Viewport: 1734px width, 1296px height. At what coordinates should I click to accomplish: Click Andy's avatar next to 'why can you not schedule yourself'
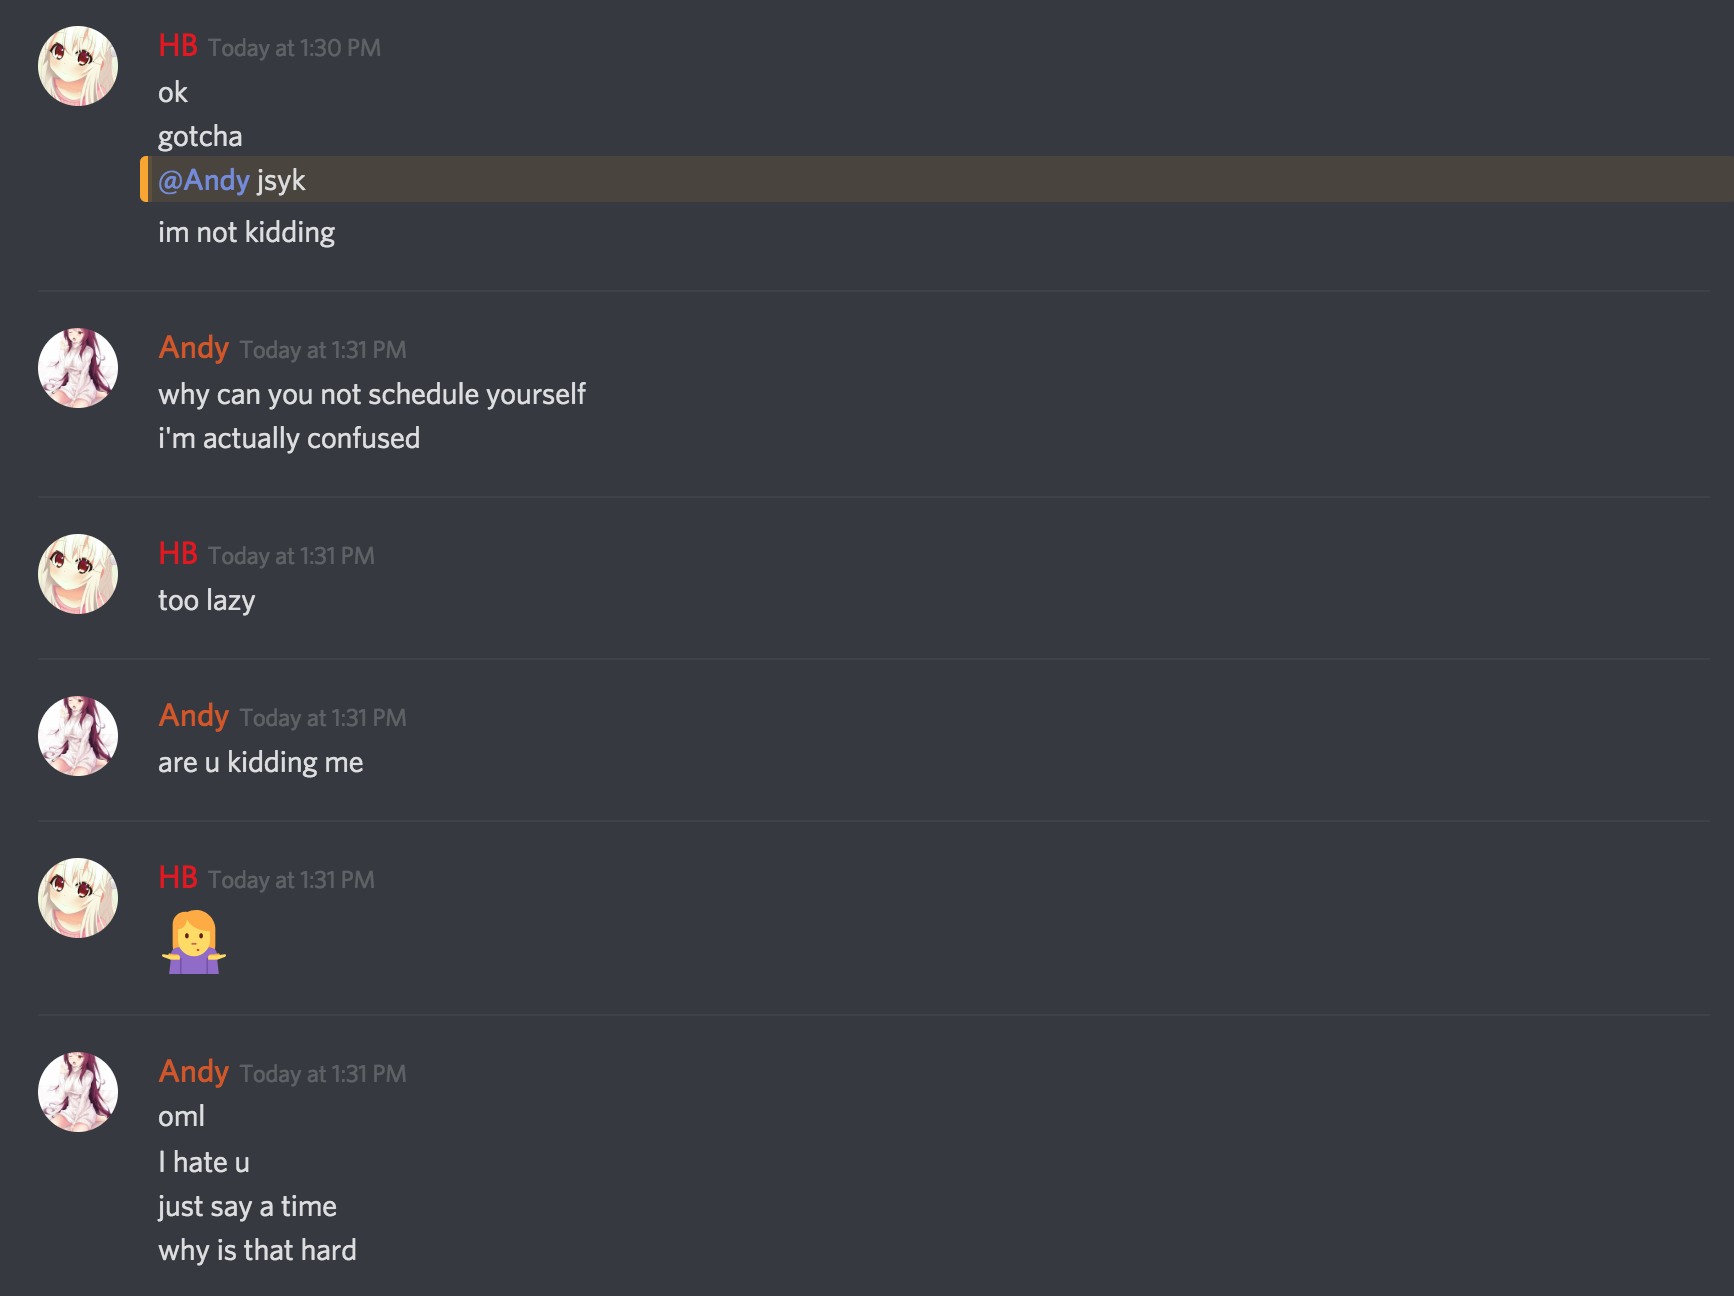click(x=78, y=368)
